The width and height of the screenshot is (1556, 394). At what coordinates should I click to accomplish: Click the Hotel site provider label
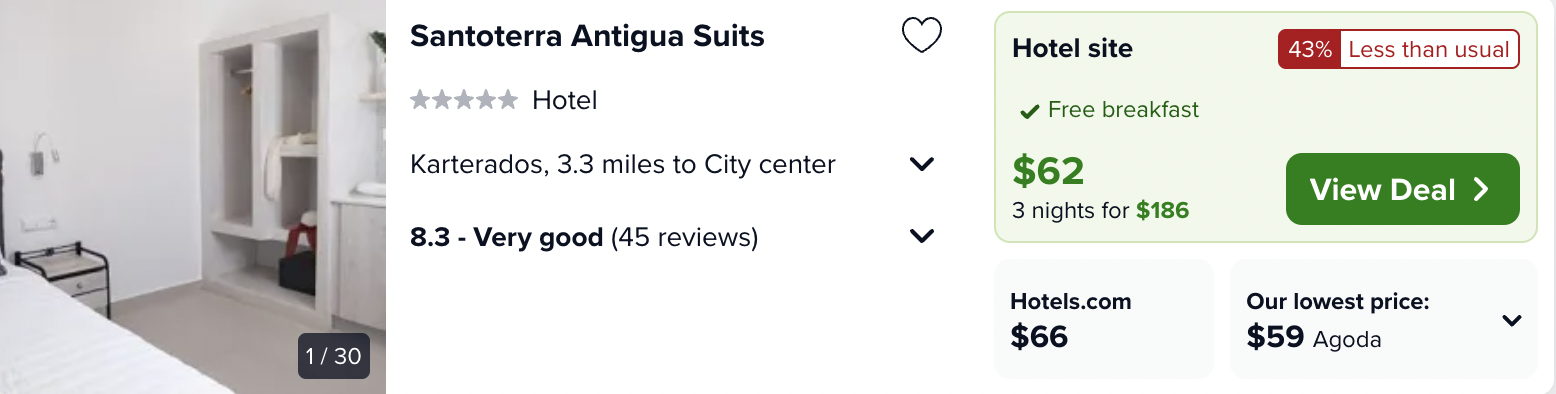click(1072, 48)
